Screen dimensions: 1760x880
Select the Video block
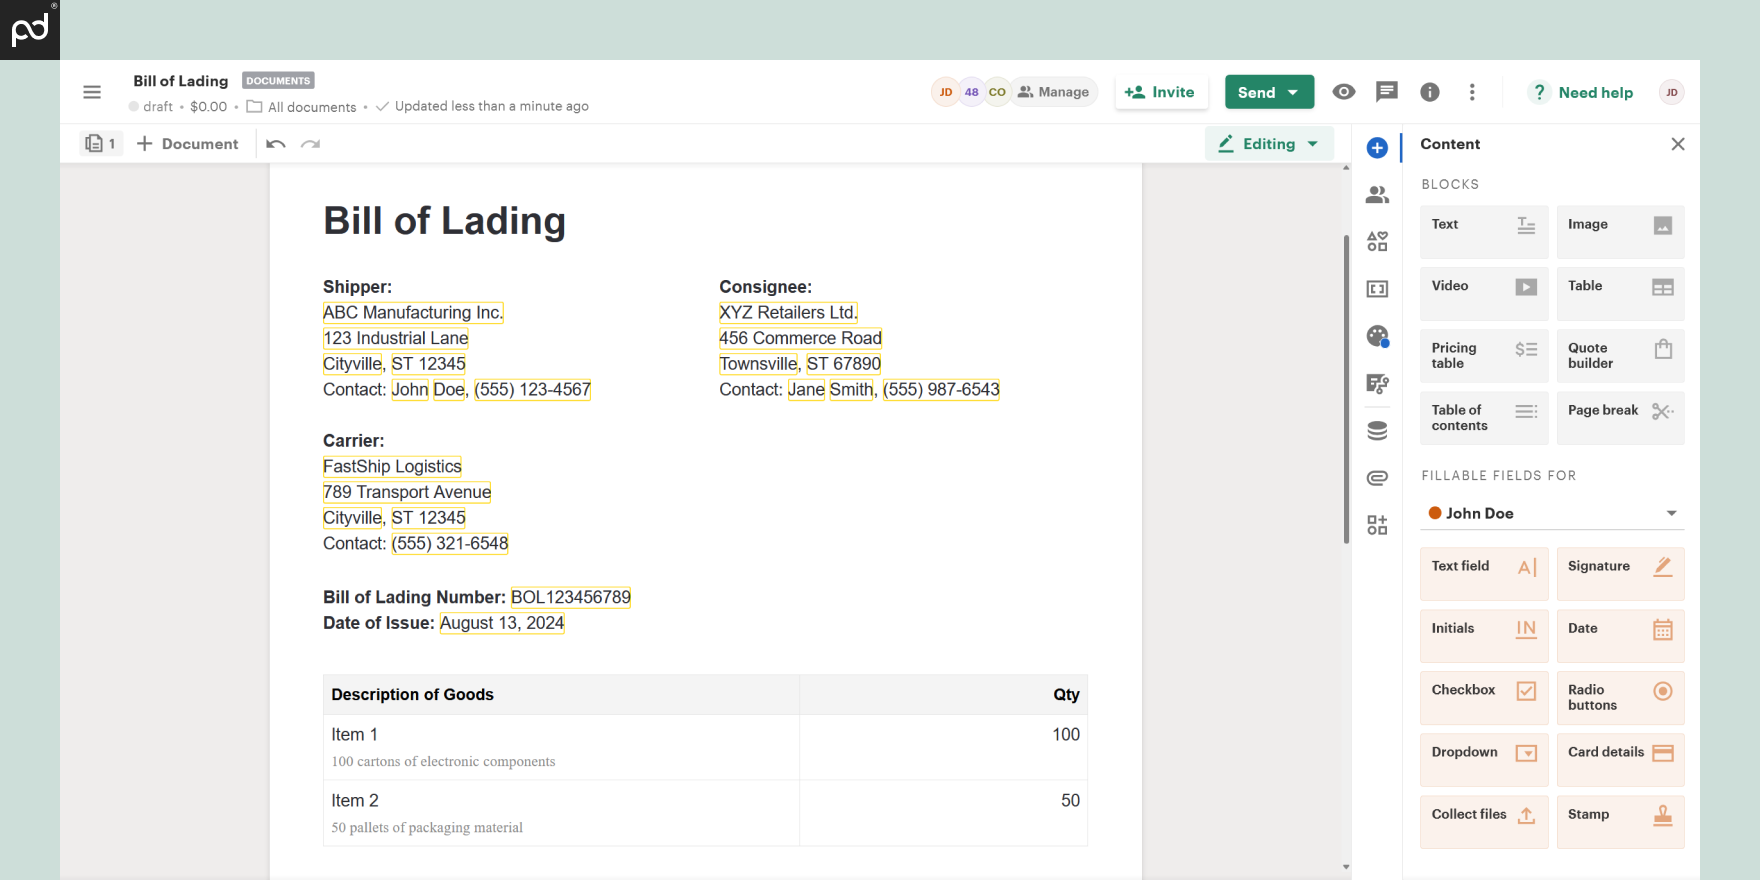1484,294
